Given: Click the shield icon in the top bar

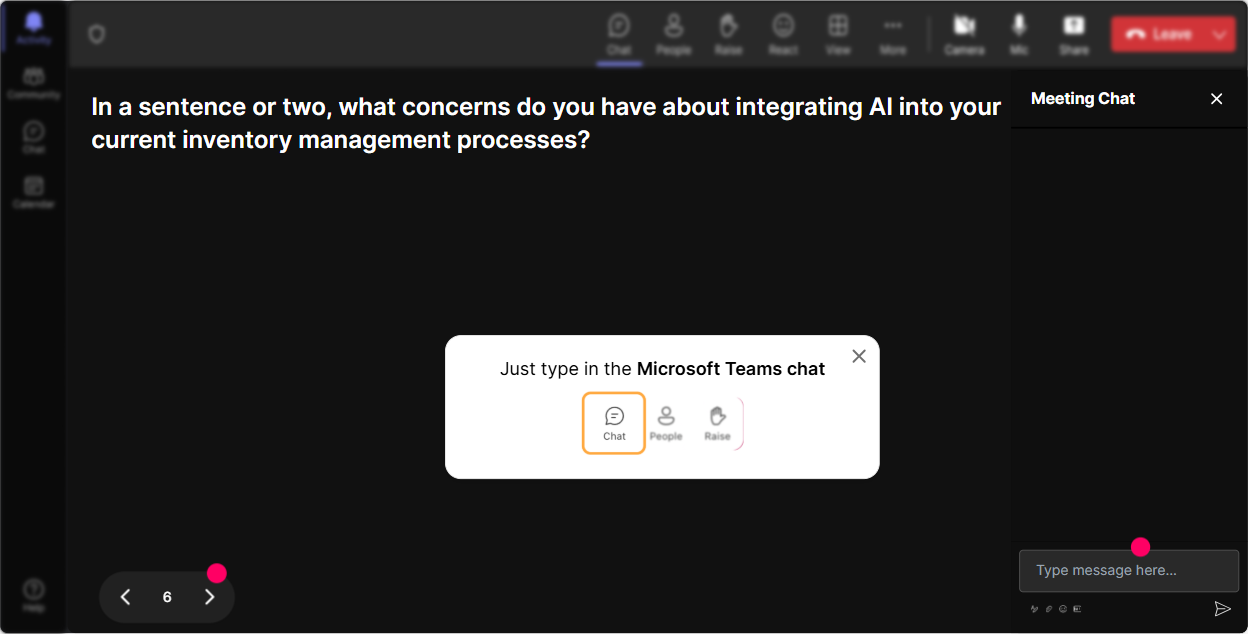Looking at the screenshot, I should pos(96,34).
